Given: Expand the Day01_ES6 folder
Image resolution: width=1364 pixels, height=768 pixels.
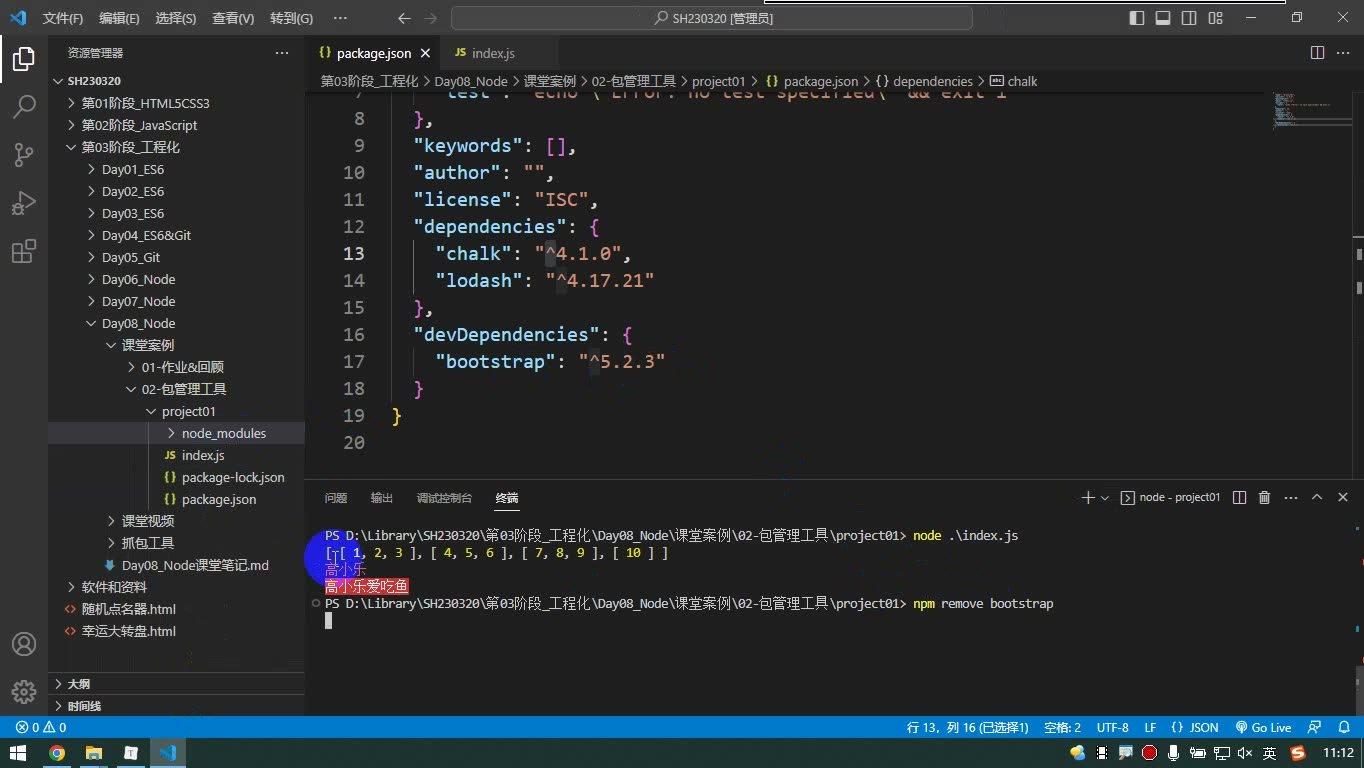Looking at the screenshot, I should [176, 169].
